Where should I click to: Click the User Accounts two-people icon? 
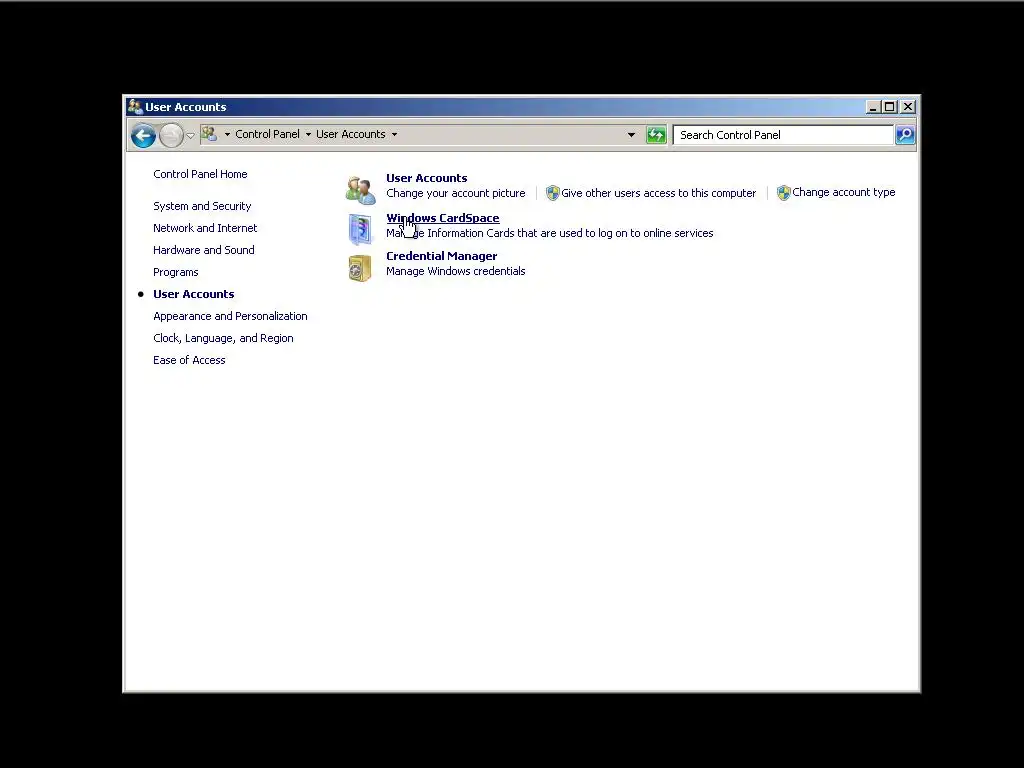point(360,190)
